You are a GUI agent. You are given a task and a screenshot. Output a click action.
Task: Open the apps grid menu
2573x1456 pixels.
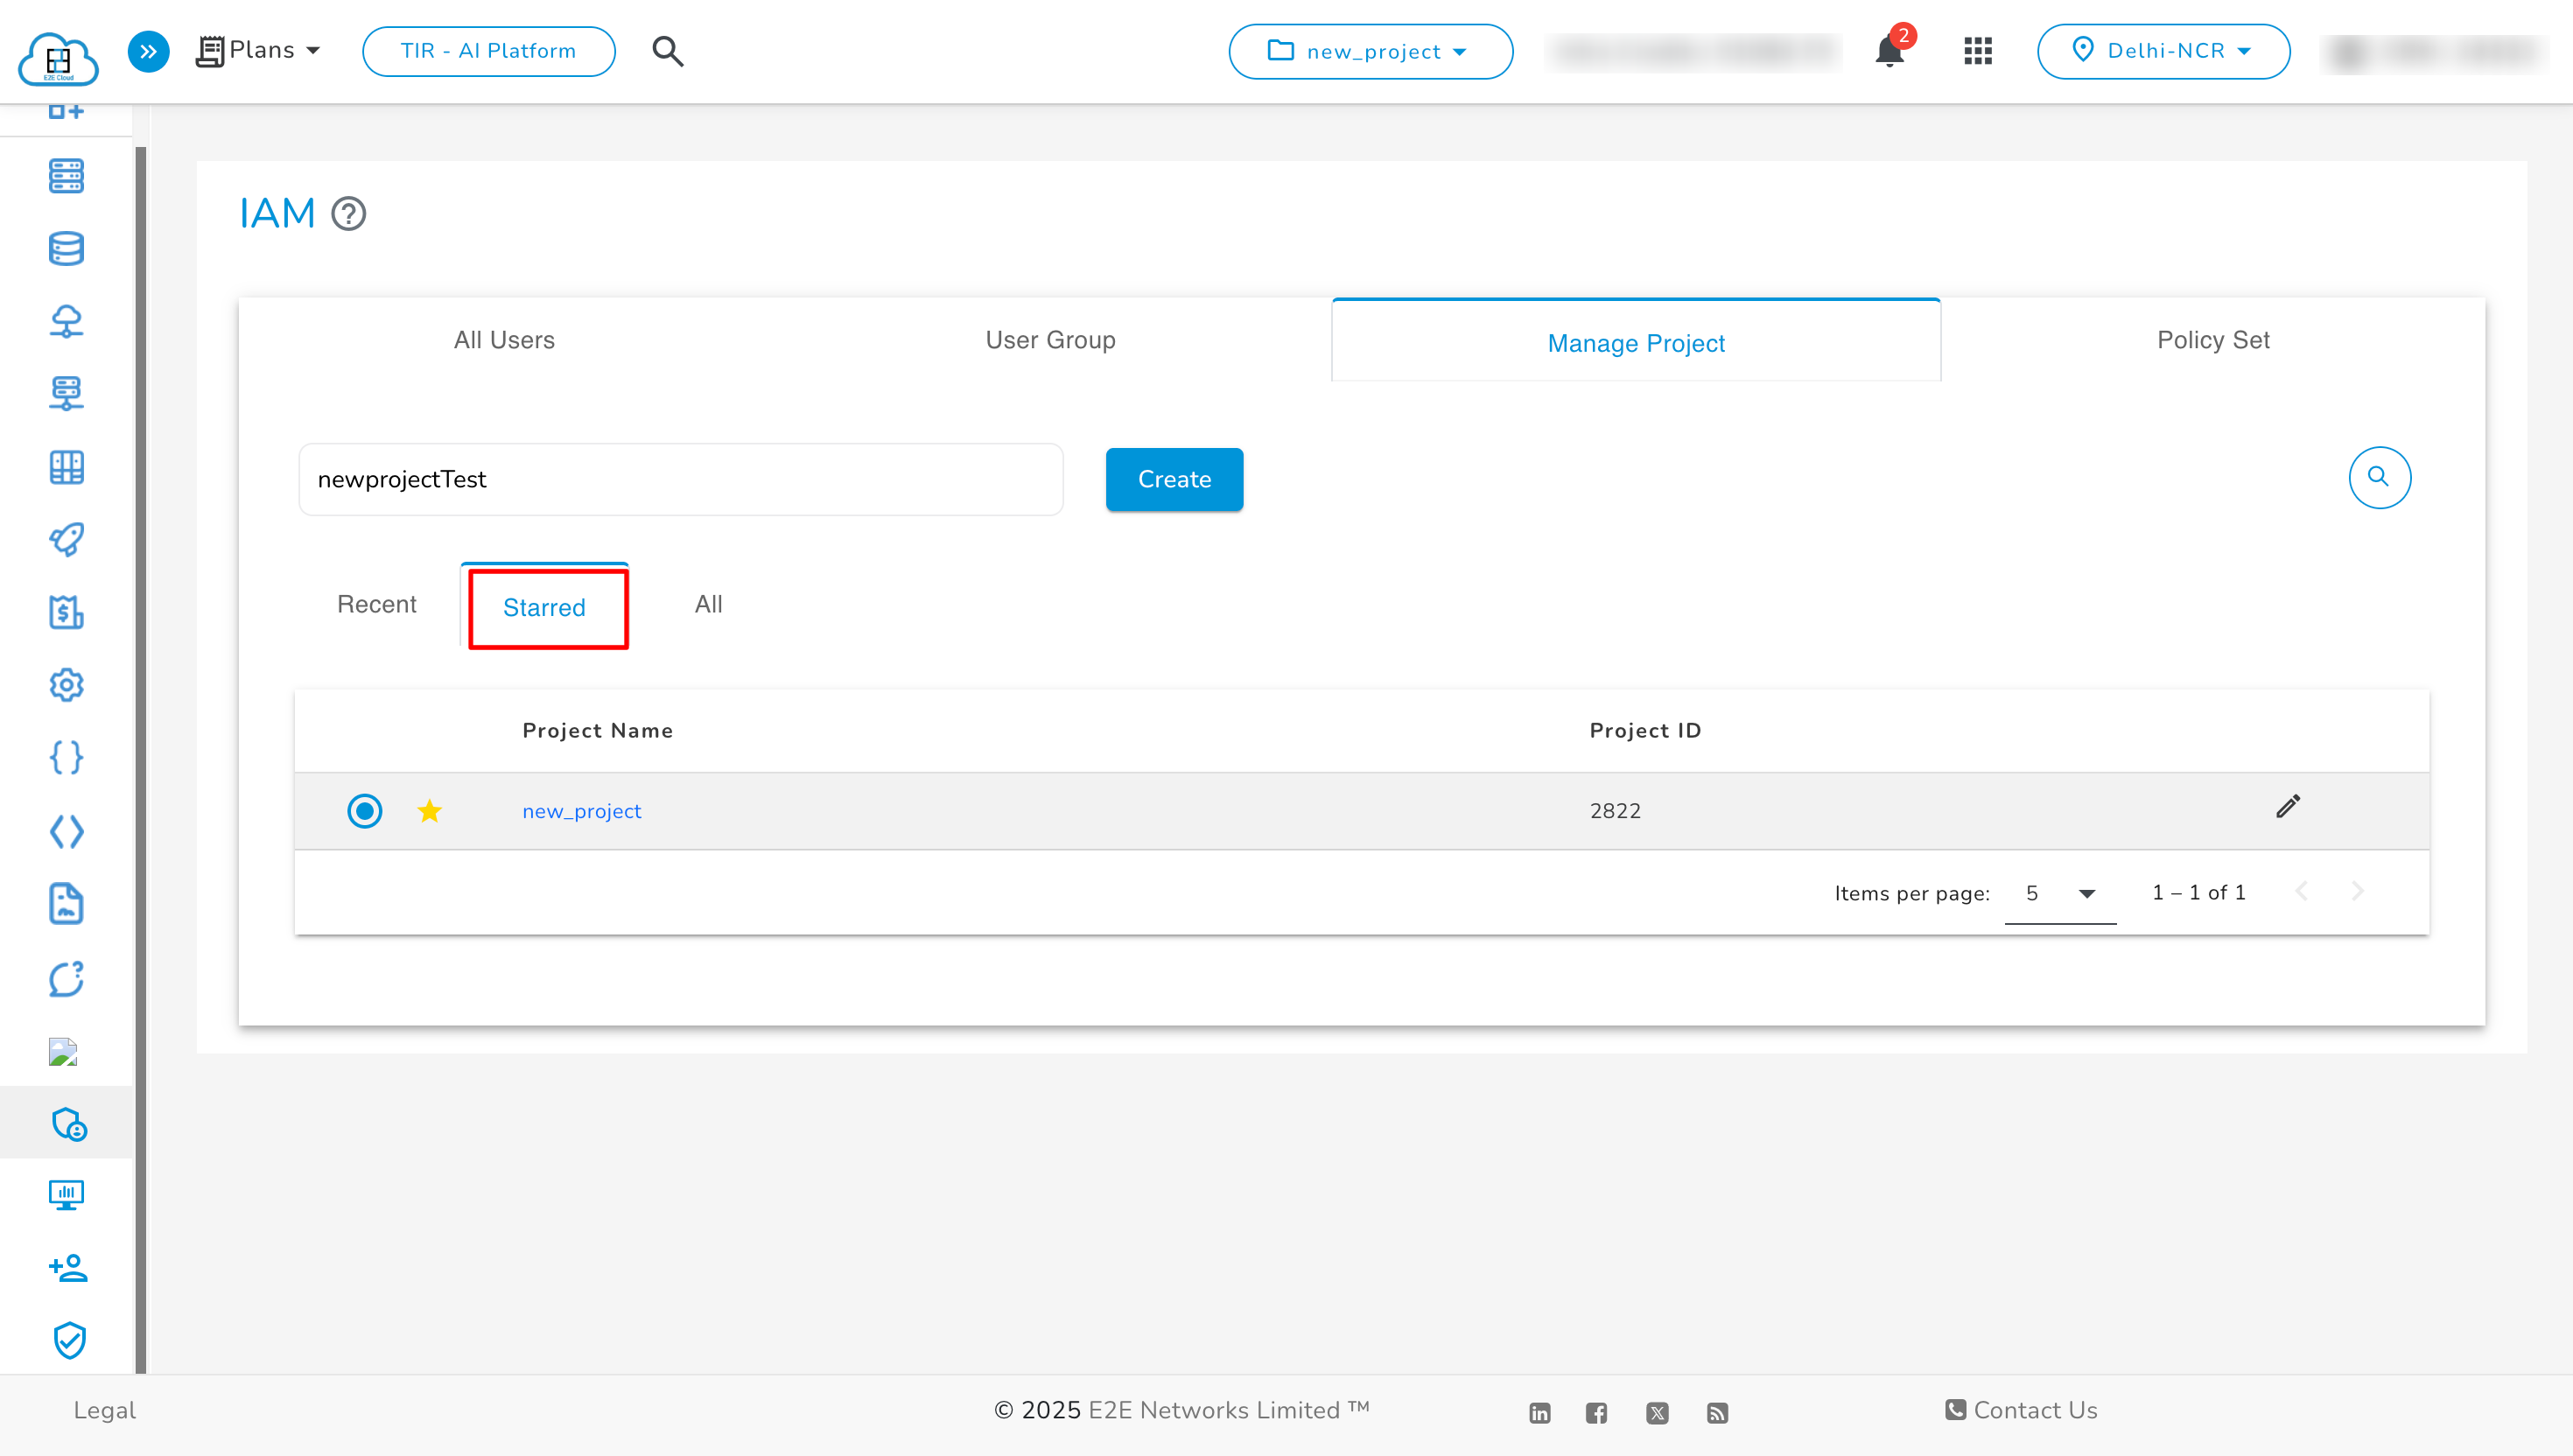pyautogui.click(x=1977, y=51)
